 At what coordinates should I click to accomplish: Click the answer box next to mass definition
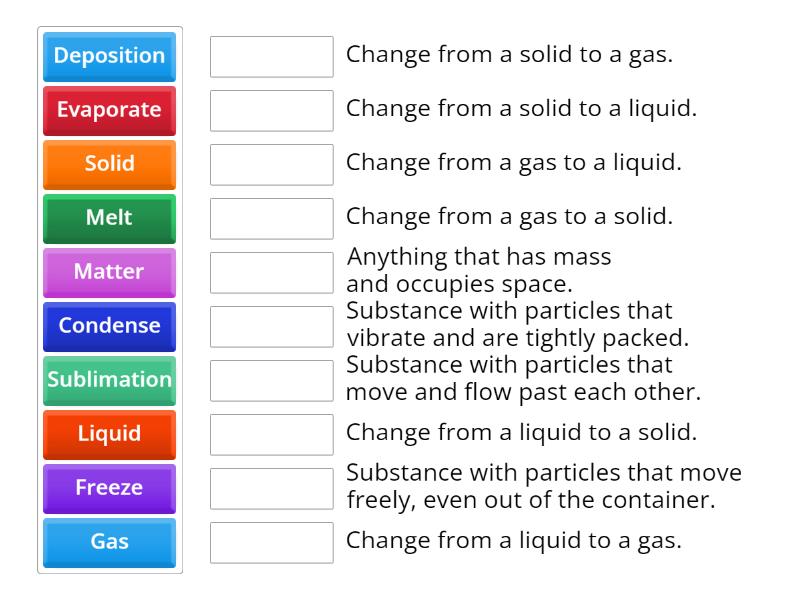coord(272,271)
